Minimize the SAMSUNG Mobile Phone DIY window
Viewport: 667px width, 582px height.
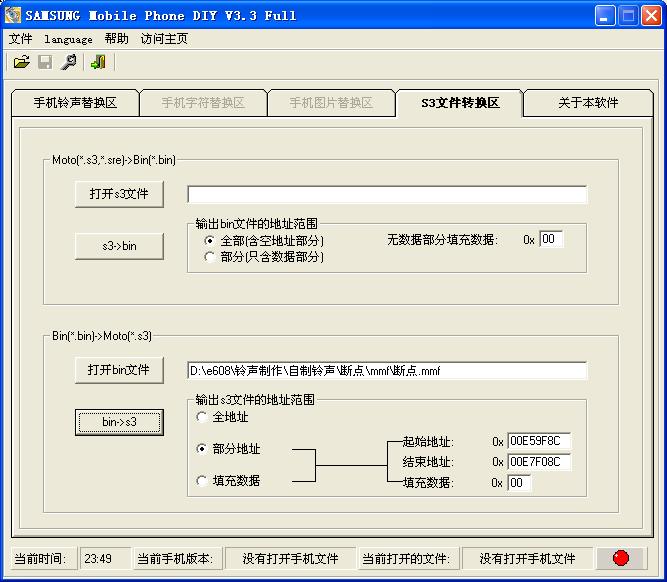tap(604, 16)
